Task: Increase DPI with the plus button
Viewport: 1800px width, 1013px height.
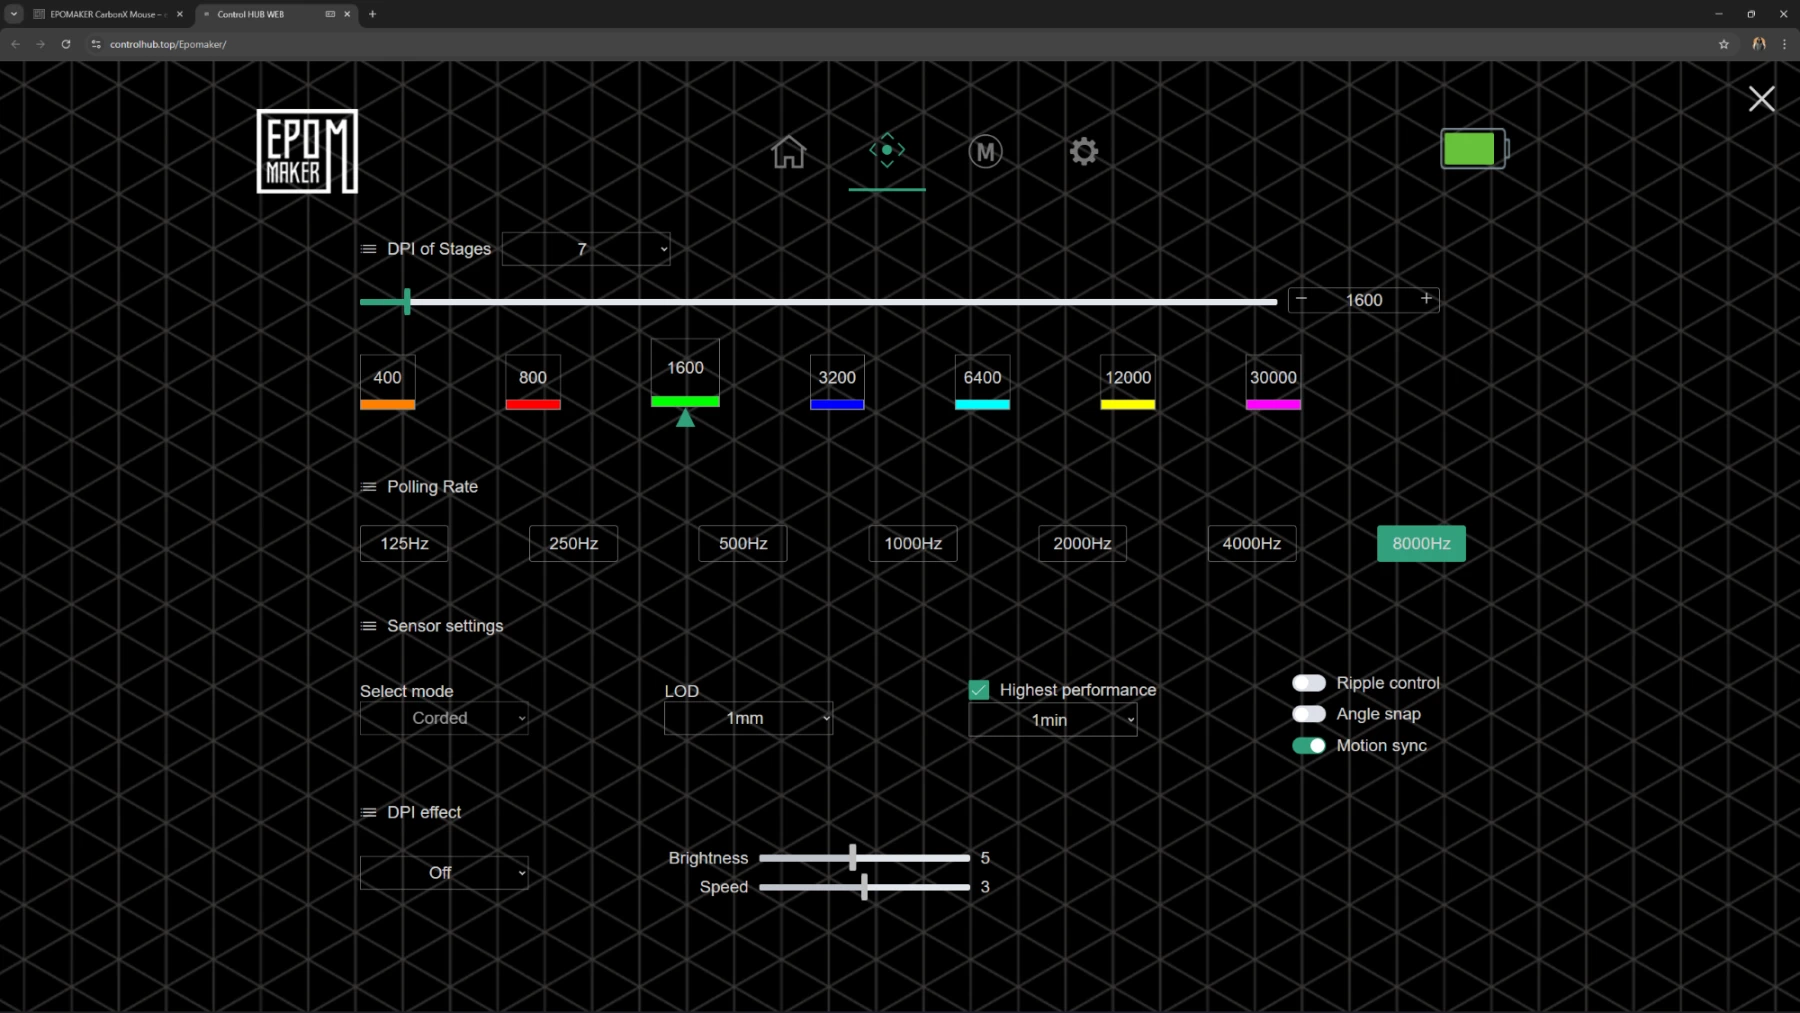Action: click(x=1426, y=299)
